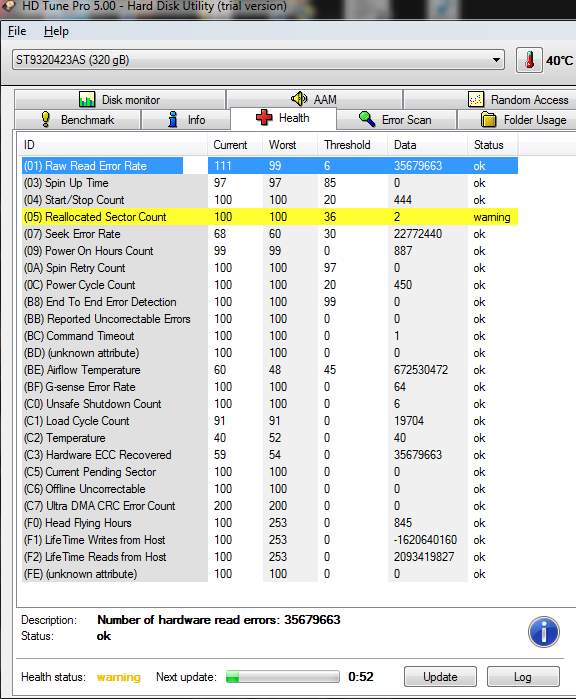Click the thermometer temperature icon
The height and width of the screenshot is (699, 576).
point(529,60)
